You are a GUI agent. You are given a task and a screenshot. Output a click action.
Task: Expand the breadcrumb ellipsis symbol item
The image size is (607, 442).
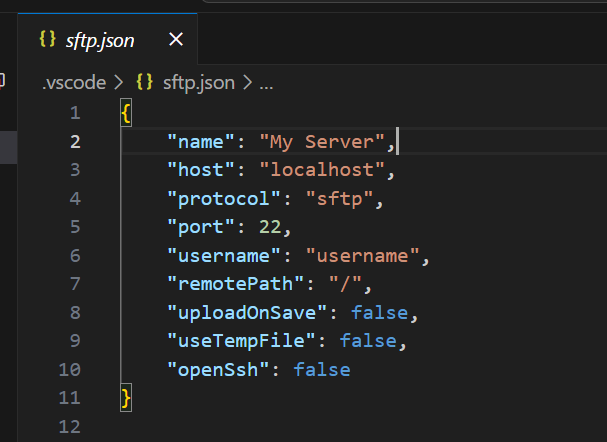(266, 83)
